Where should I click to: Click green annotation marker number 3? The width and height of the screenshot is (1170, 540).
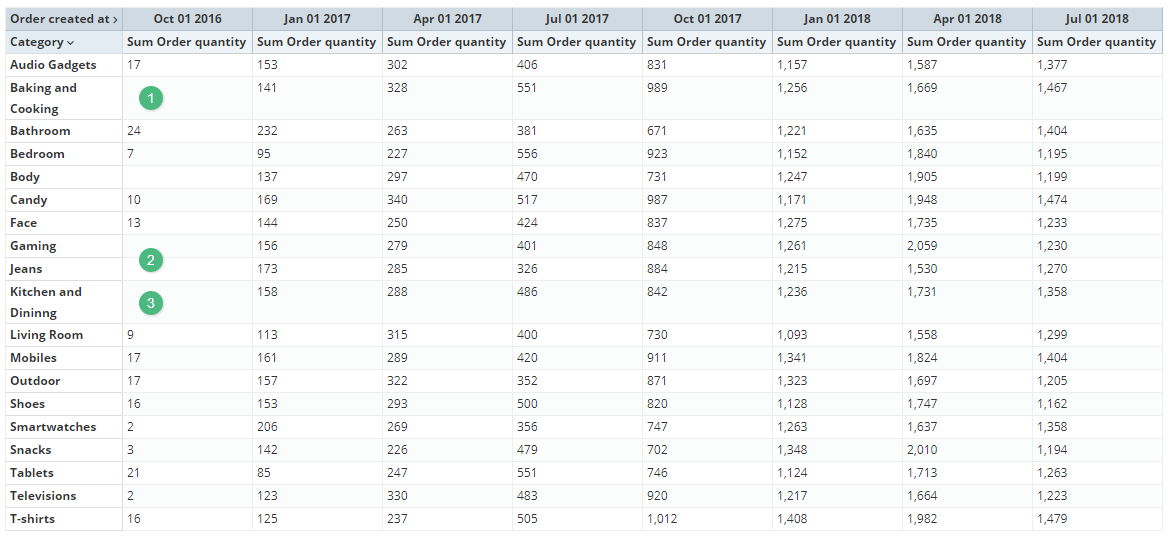pos(150,303)
